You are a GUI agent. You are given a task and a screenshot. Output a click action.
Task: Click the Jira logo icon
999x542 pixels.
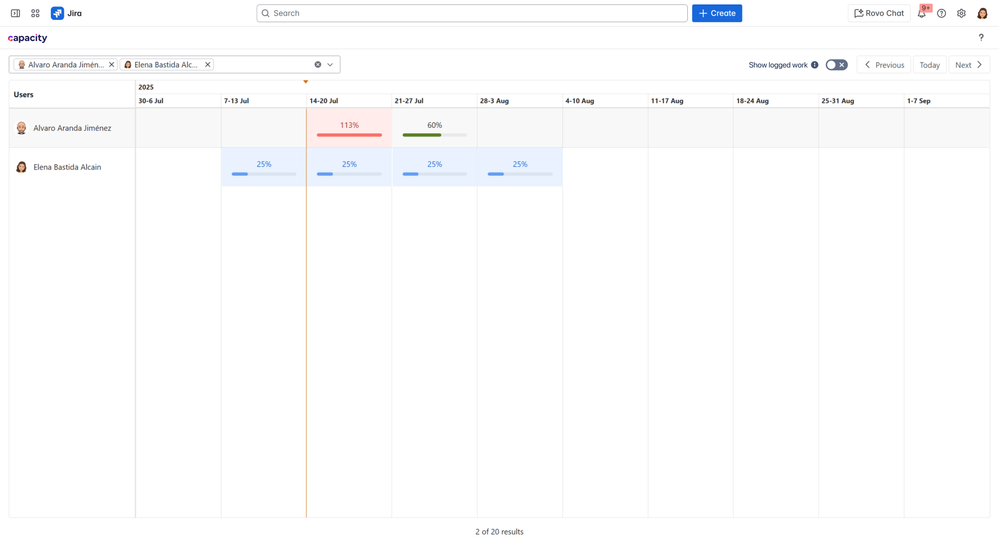[x=57, y=13]
